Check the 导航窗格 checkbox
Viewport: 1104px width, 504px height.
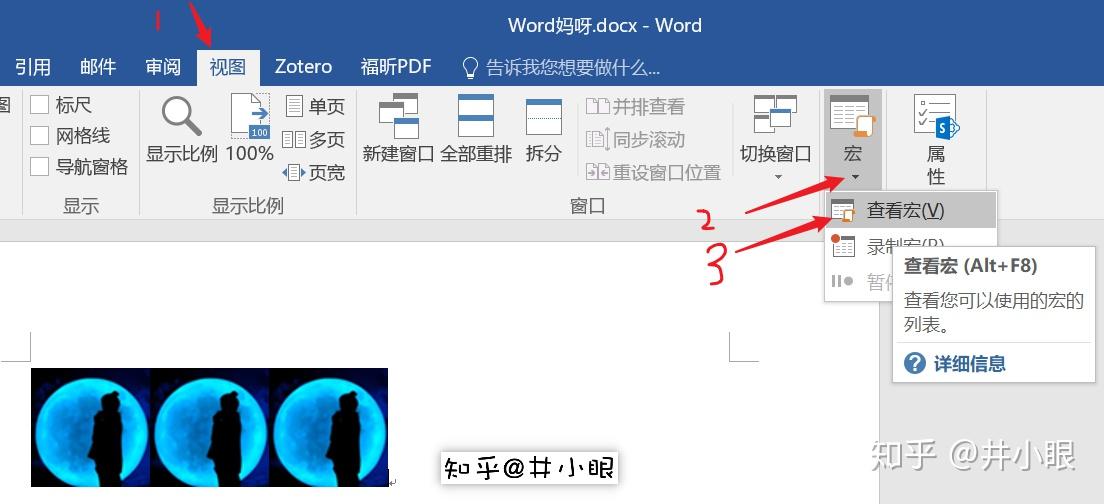(x=39, y=166)
